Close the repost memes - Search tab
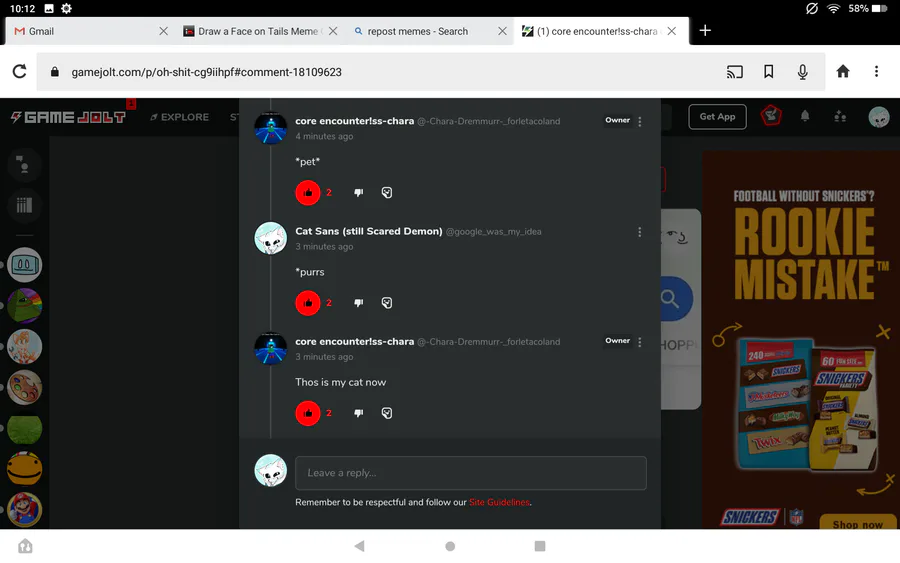The image size is (900, 563). click(502, 31)
